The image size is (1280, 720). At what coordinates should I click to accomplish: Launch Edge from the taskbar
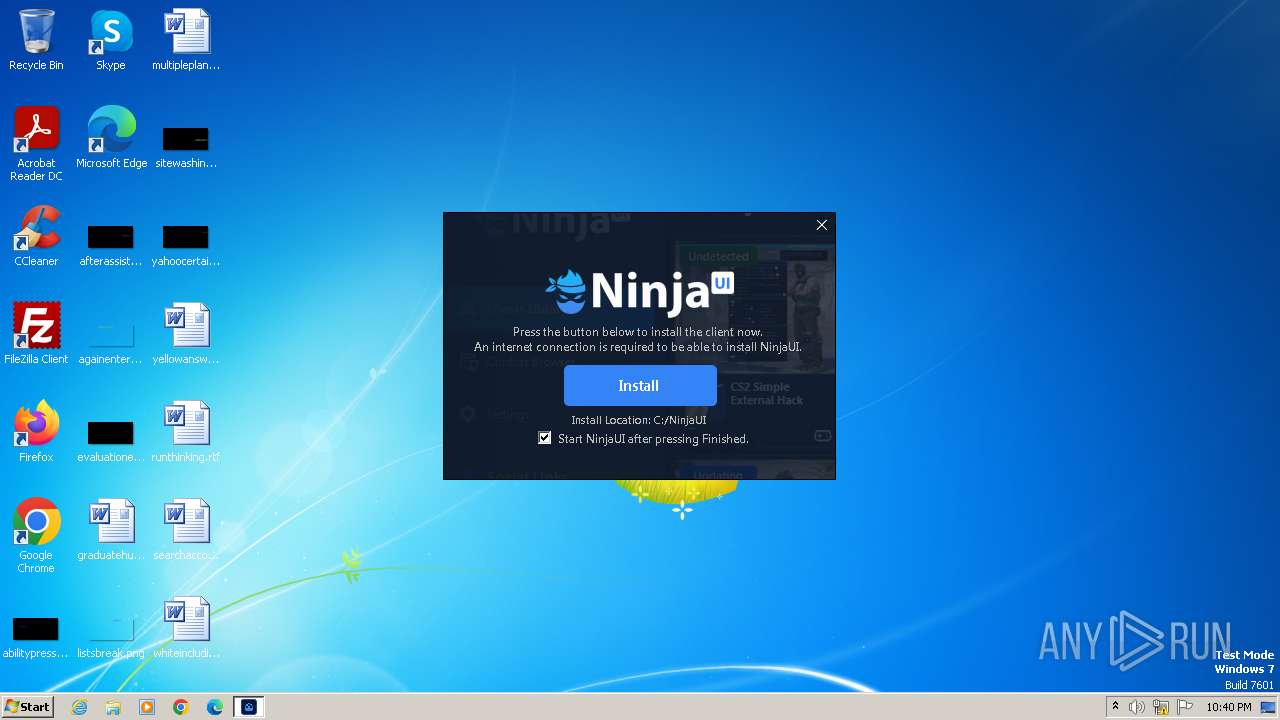point(215,707)
